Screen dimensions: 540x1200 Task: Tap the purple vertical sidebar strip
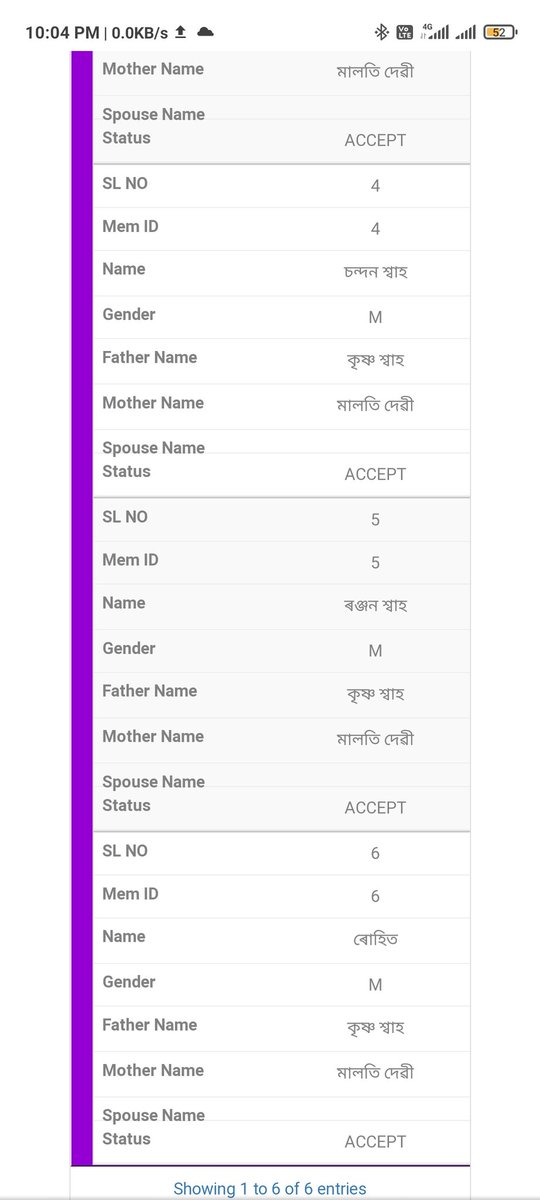coord(82,610)
